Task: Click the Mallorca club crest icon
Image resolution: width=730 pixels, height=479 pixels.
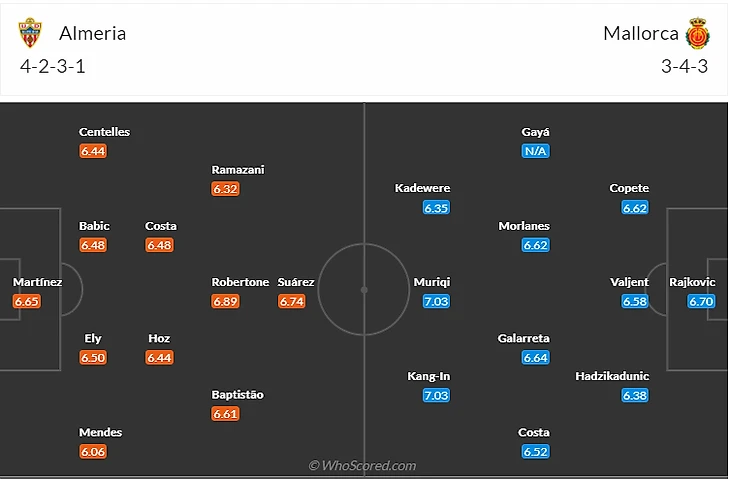Action: [697, 35]
